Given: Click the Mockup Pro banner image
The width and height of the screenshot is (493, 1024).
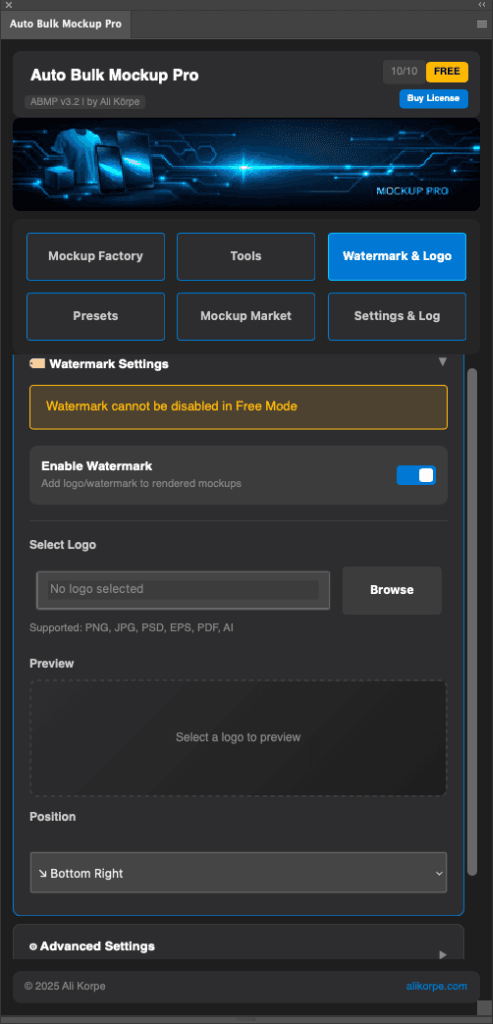Looking at the screenshot, I should tap(246, 165).
